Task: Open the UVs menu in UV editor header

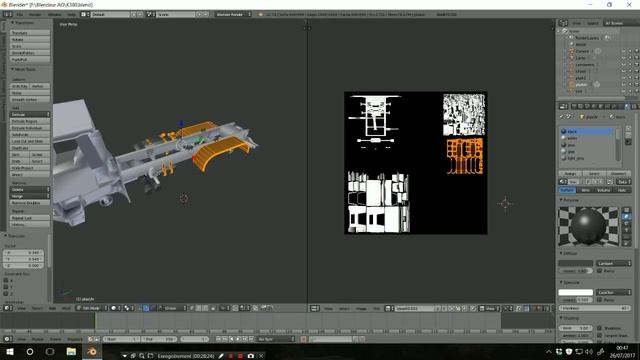Action: click(x=376, y=309)
